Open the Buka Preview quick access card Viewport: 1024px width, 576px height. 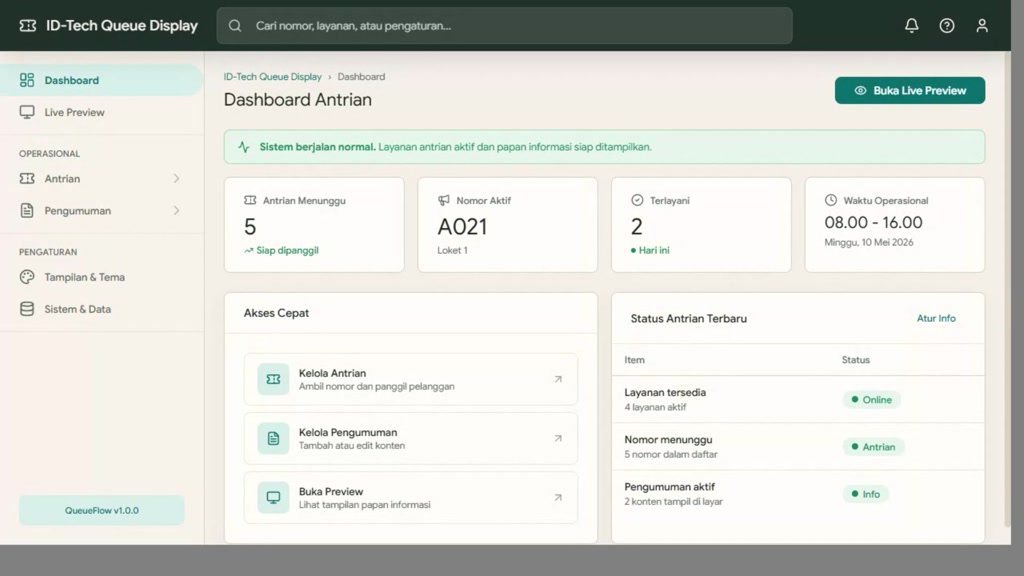click(x=411, y=498)
